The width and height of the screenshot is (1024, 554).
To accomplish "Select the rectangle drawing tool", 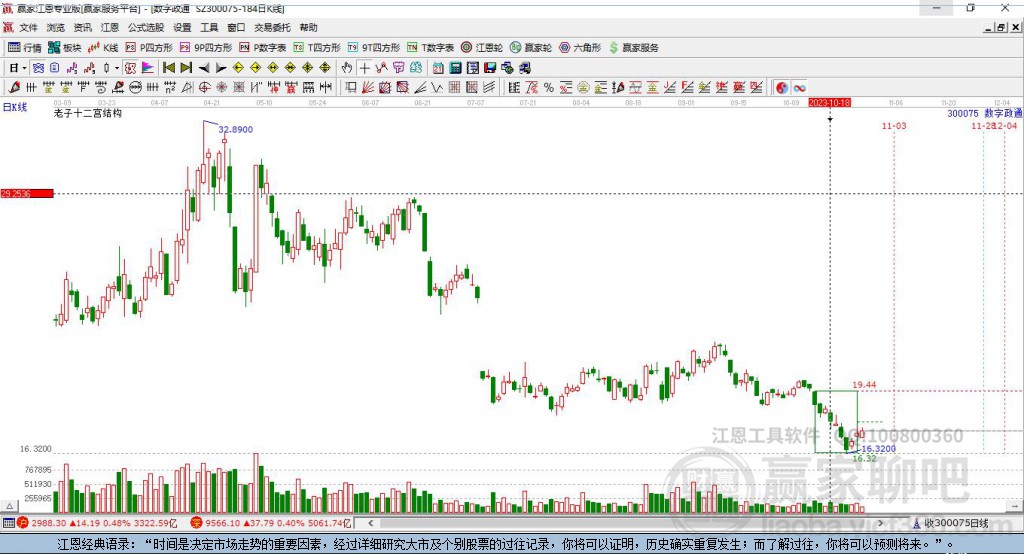I will (x=351, y=88).
